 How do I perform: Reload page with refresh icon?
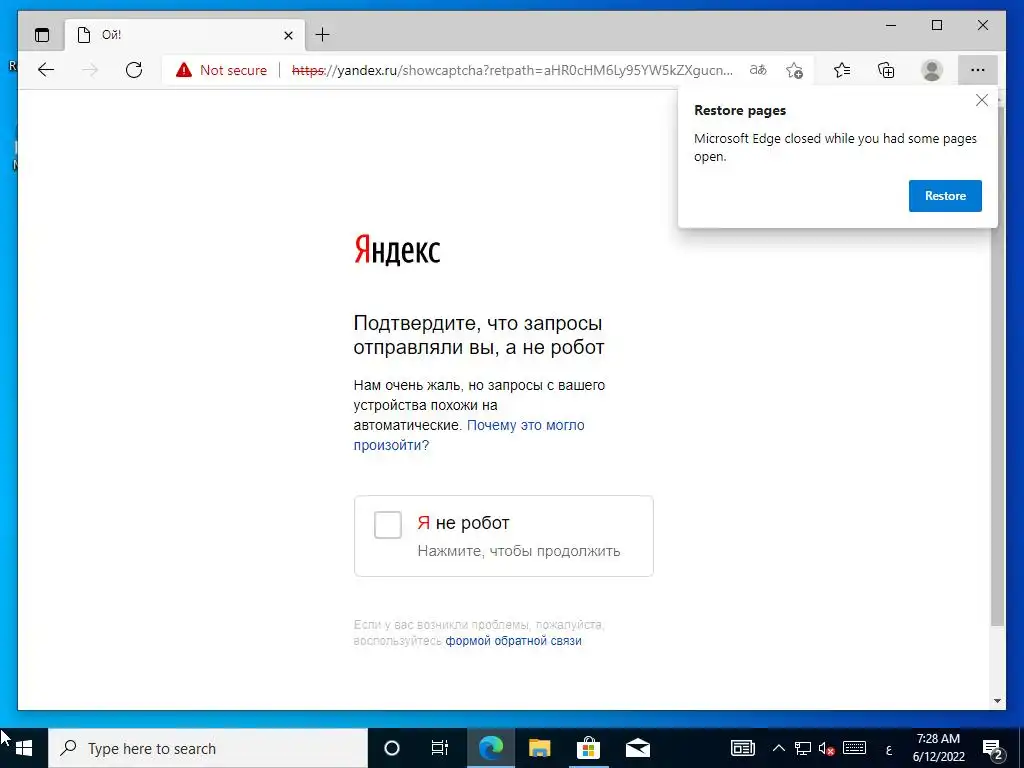[134, 70]
